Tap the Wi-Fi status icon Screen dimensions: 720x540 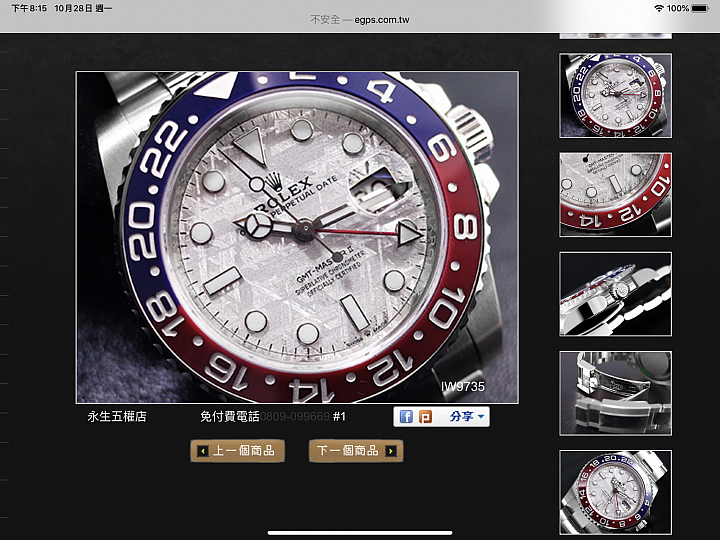(x=658, y=8)
